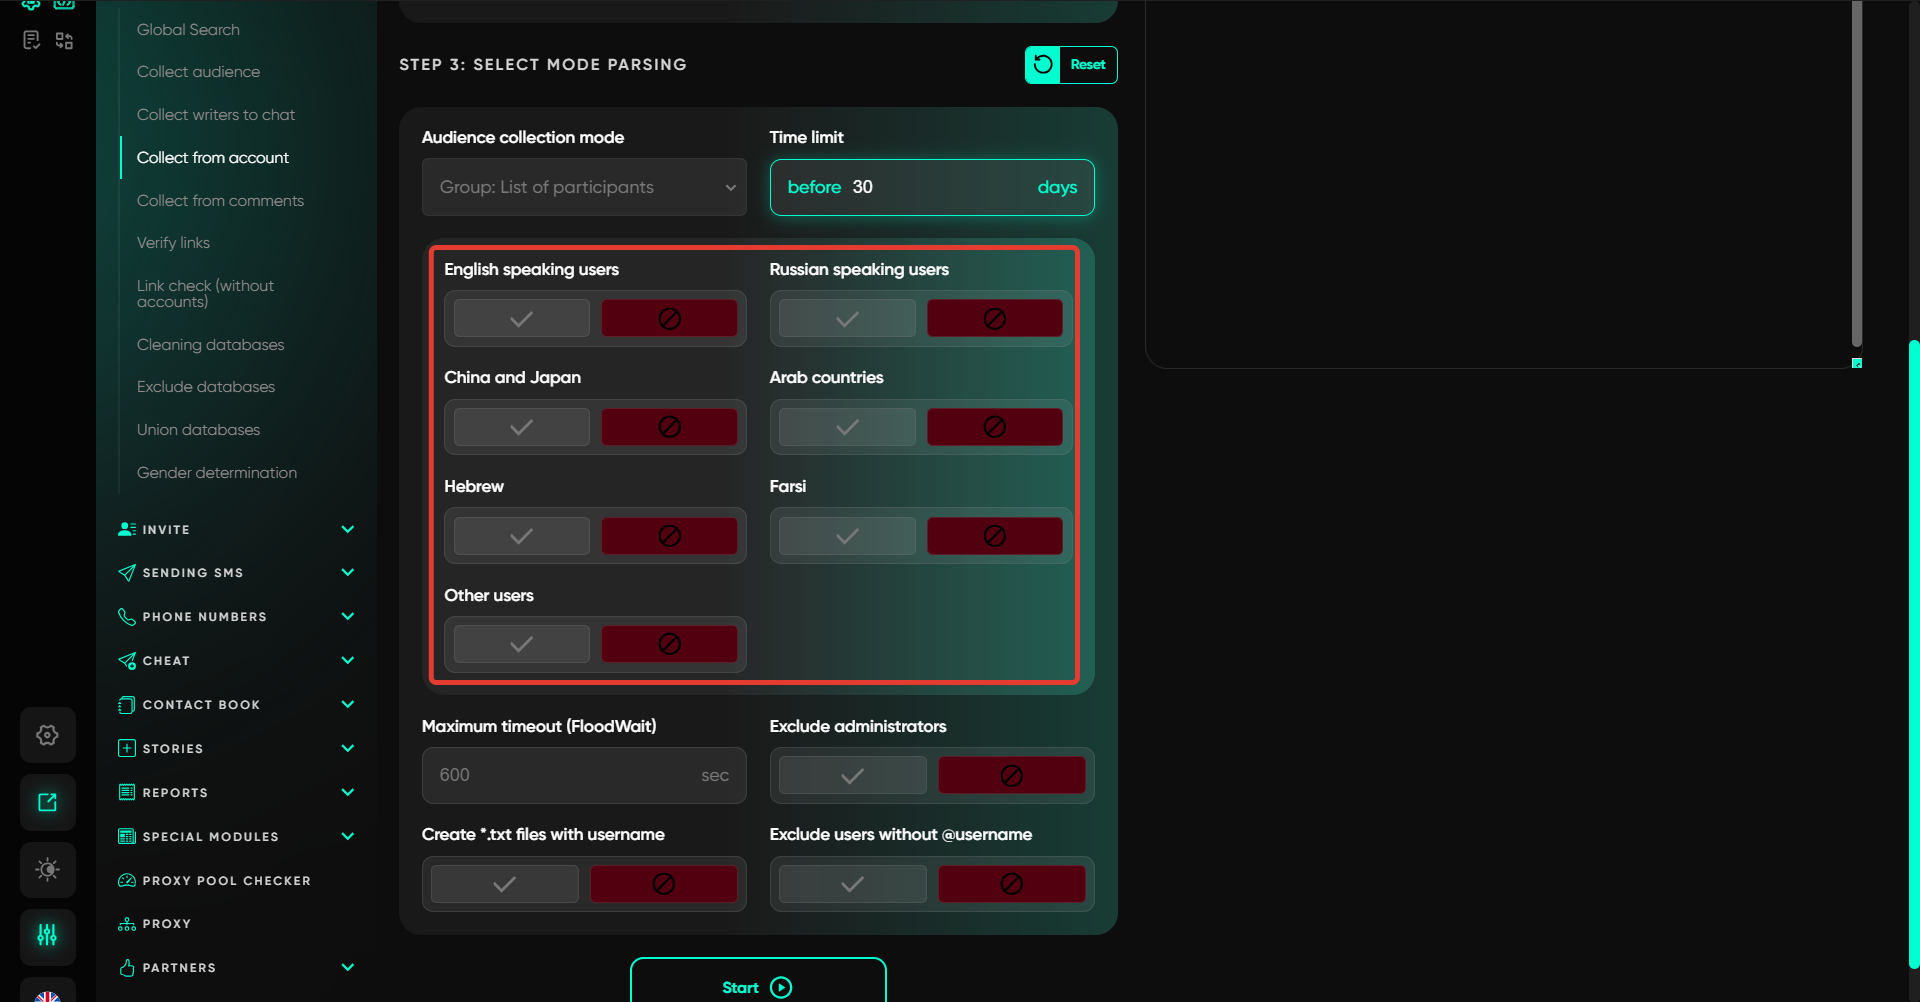This screenshot has width=1920, height=1002.
Task: Click the play icon on Start button
Action: coord(782,988)
